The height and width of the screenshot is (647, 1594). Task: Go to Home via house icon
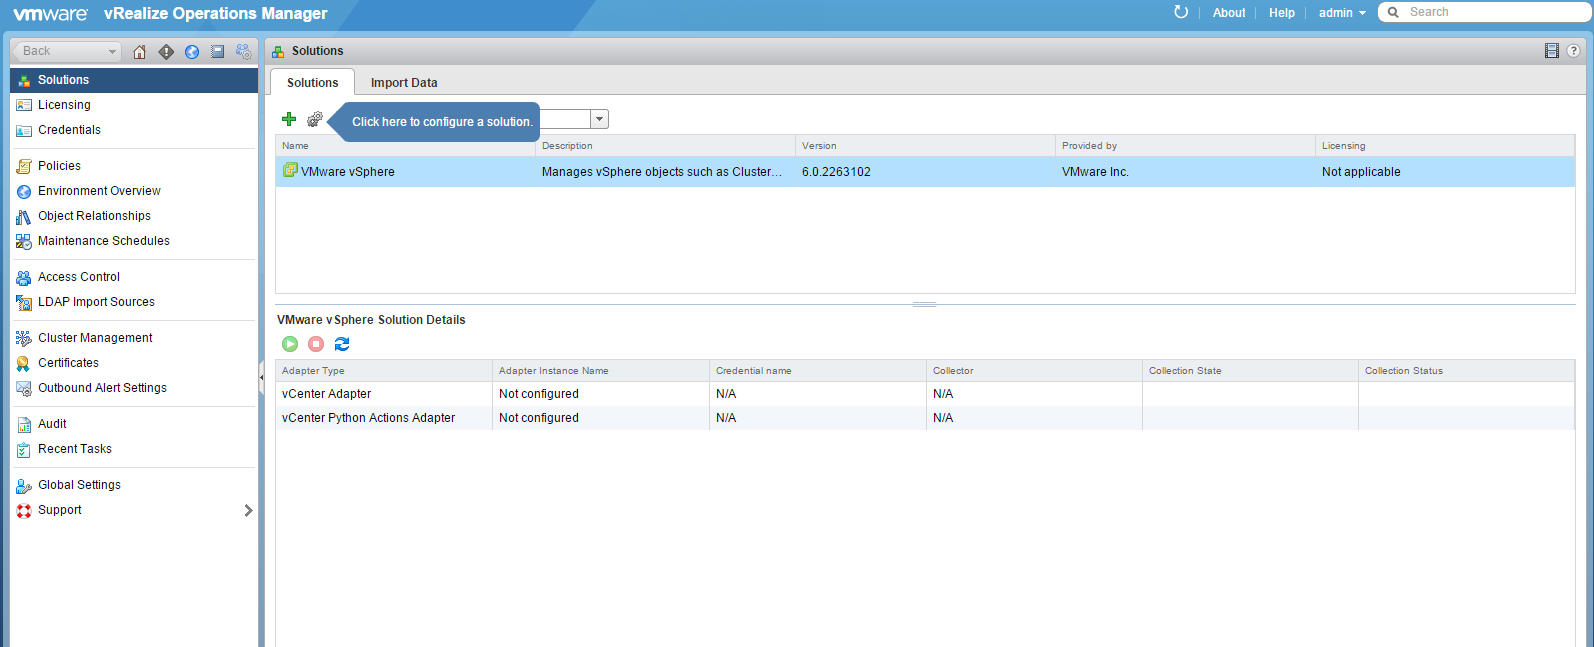[139, 52]
